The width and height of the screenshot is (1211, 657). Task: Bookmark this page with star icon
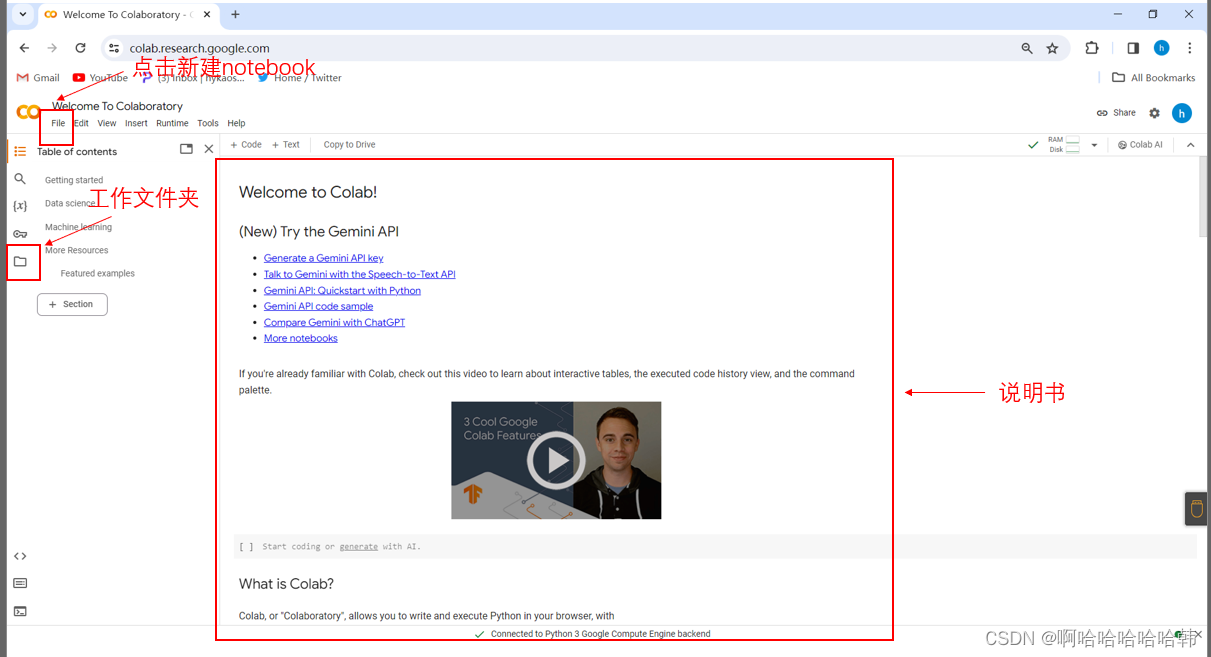1052,48
